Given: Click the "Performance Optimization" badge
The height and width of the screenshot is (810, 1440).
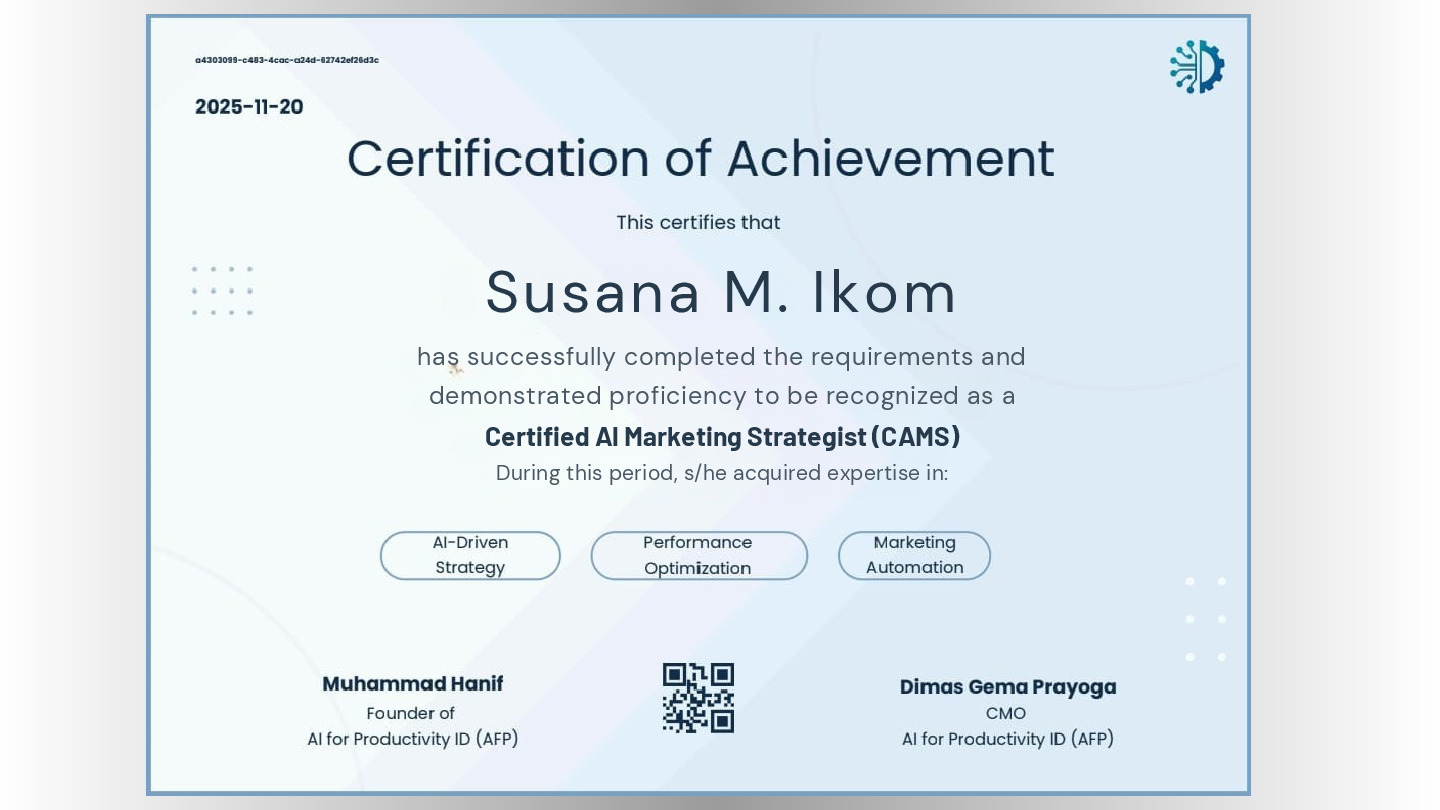Looking at the screenshot, I should pyautogui.click(x=699, y=556).
